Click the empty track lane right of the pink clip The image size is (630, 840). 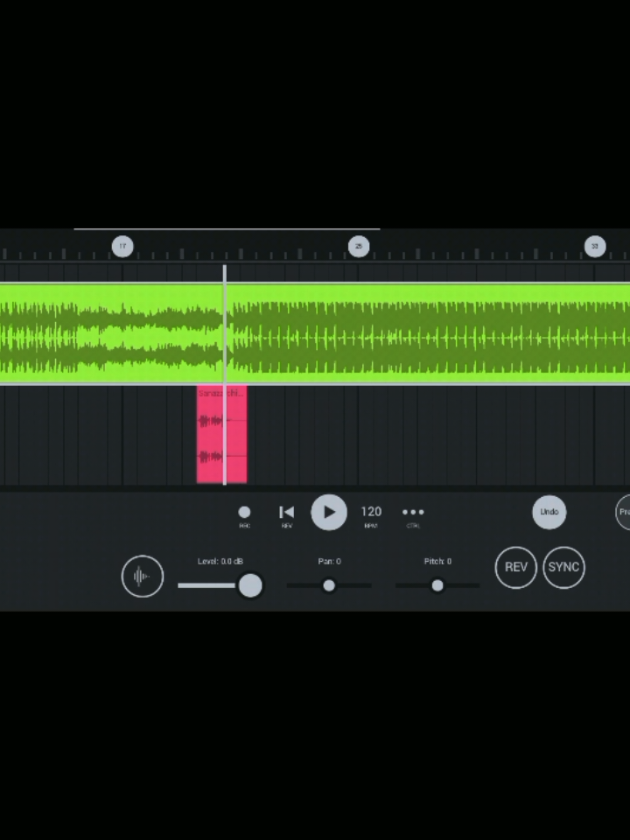[438, 434]
